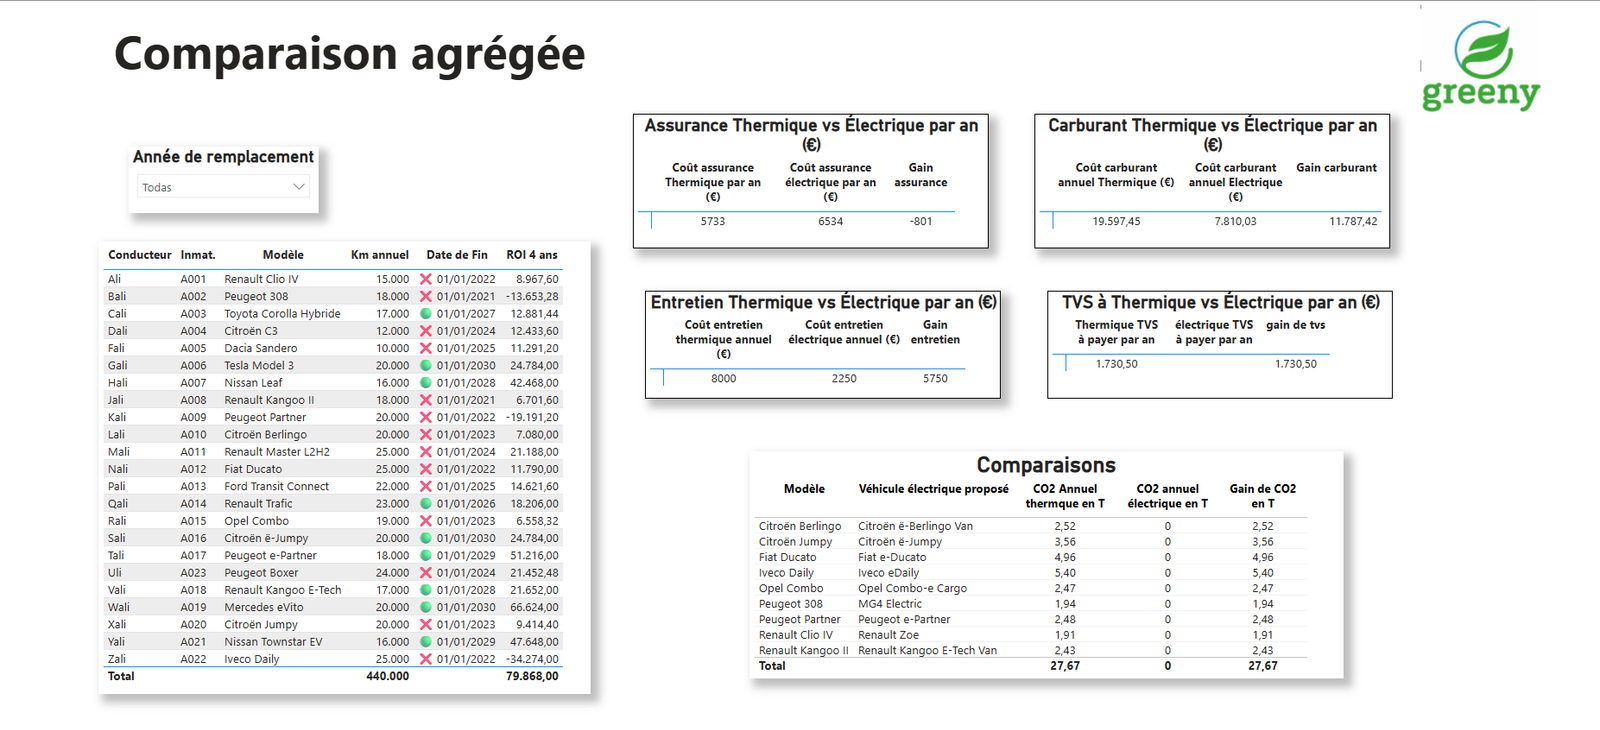Click red X for Iveco Daily row
Image resolution: width=1600 pixels, height=730 pixels.
coord(425,659)
